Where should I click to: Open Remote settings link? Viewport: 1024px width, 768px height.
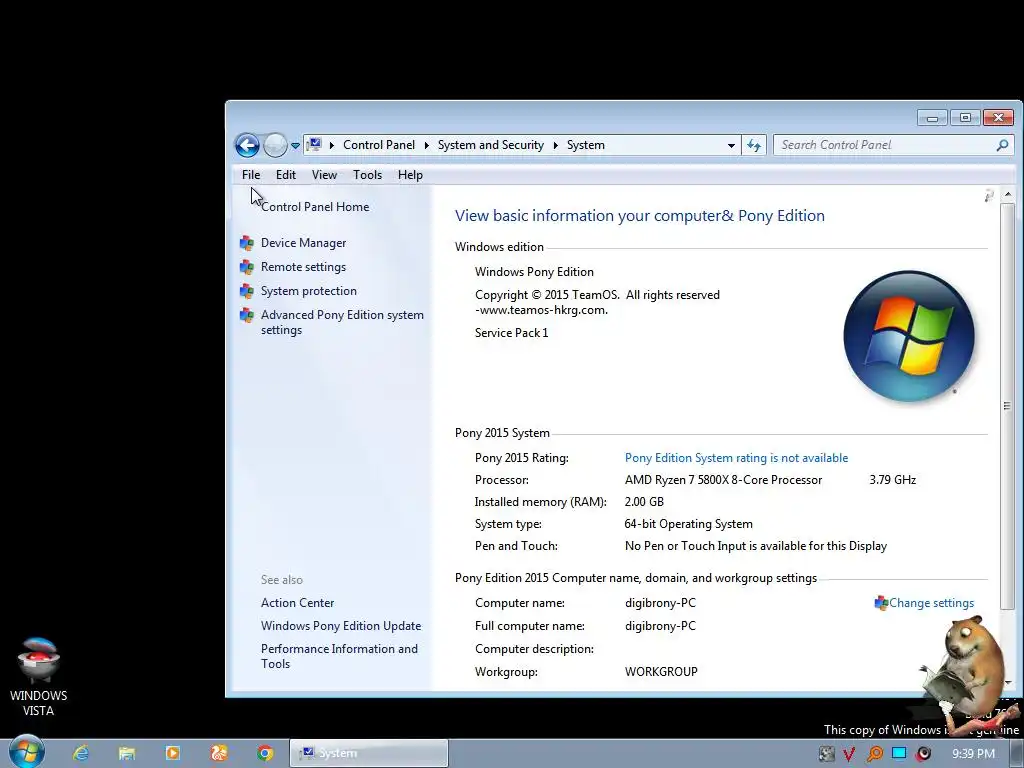coord(303,267)
